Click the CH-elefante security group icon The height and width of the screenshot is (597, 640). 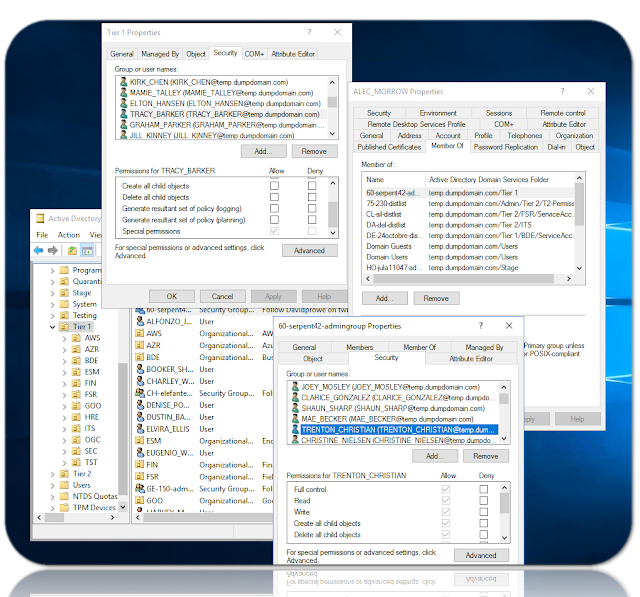coord(140,393)
